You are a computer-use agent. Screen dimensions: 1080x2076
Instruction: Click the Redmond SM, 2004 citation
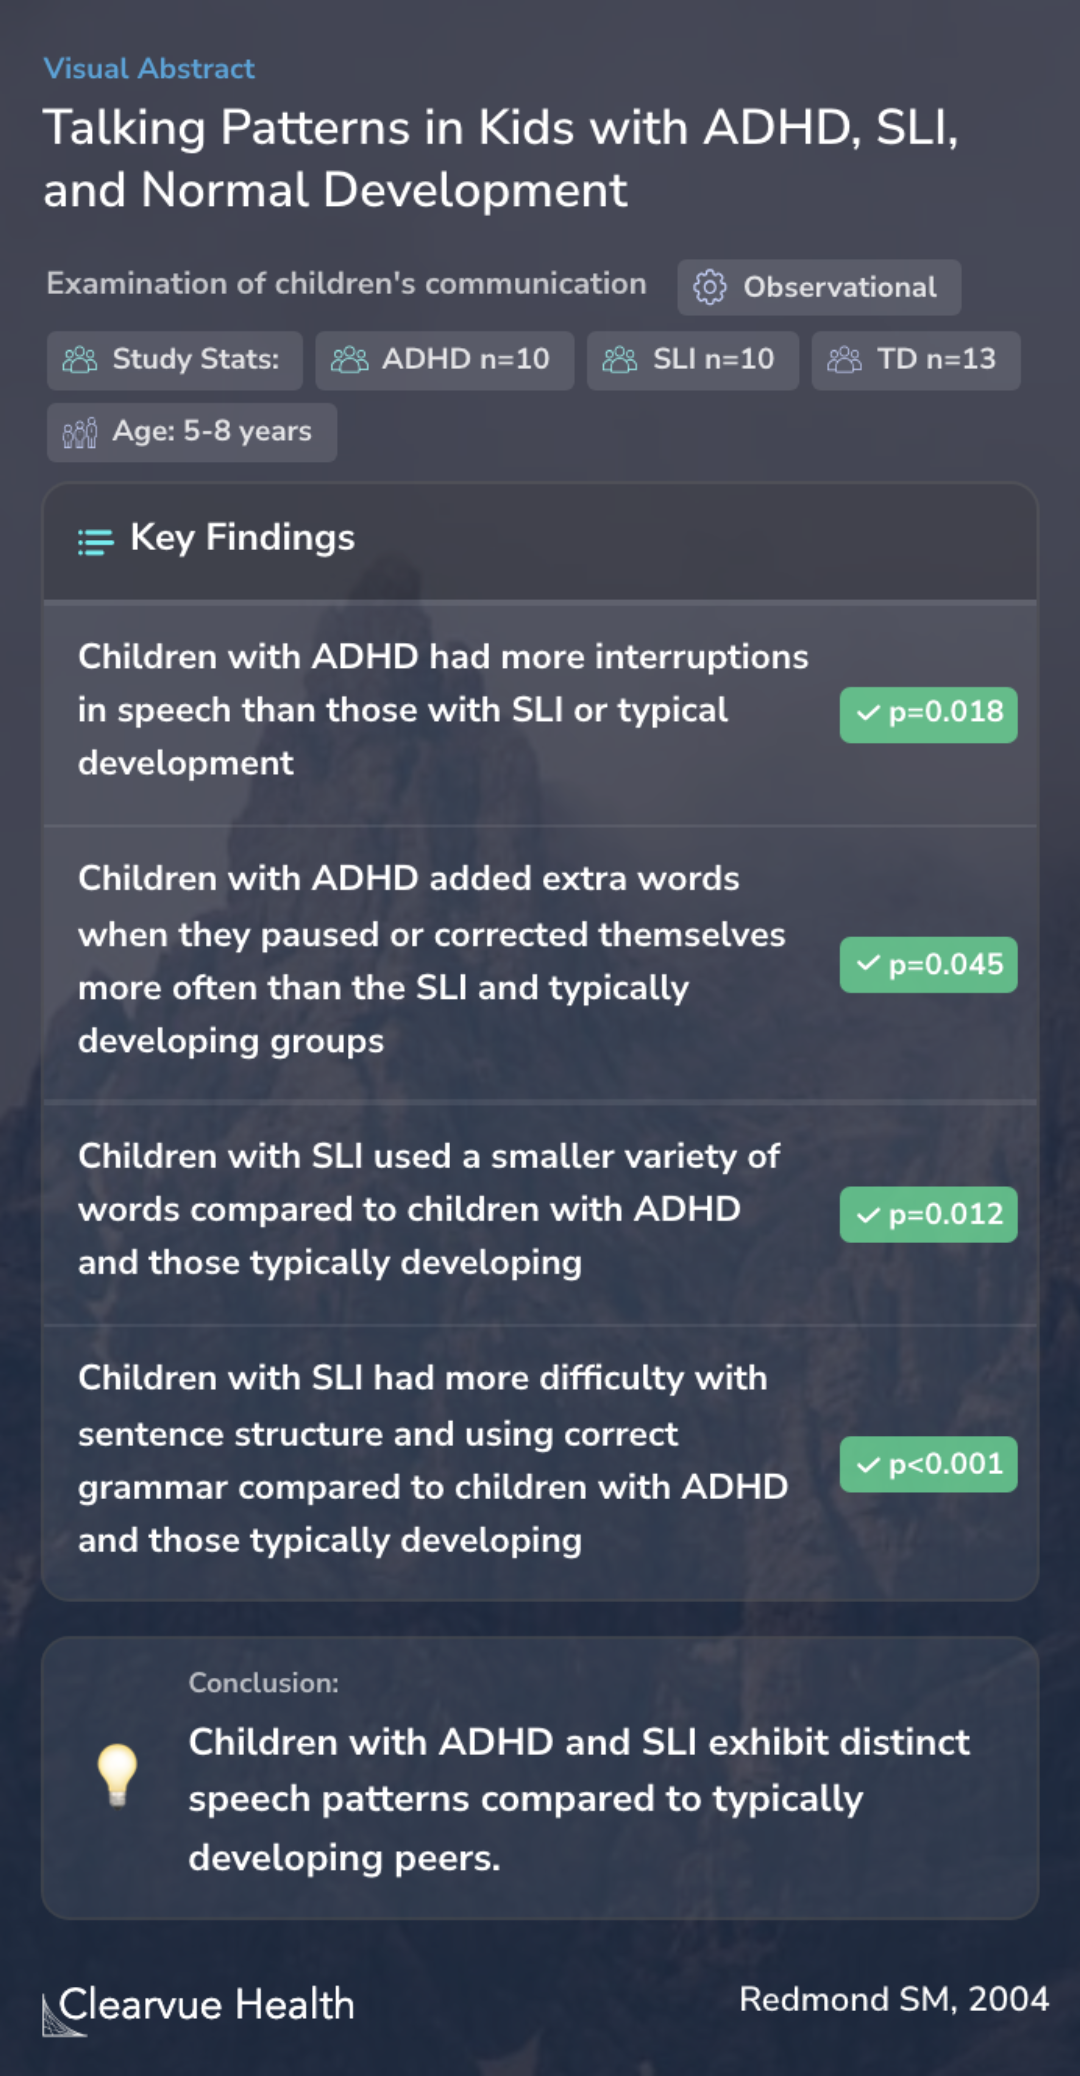[x=894, y=1998]
